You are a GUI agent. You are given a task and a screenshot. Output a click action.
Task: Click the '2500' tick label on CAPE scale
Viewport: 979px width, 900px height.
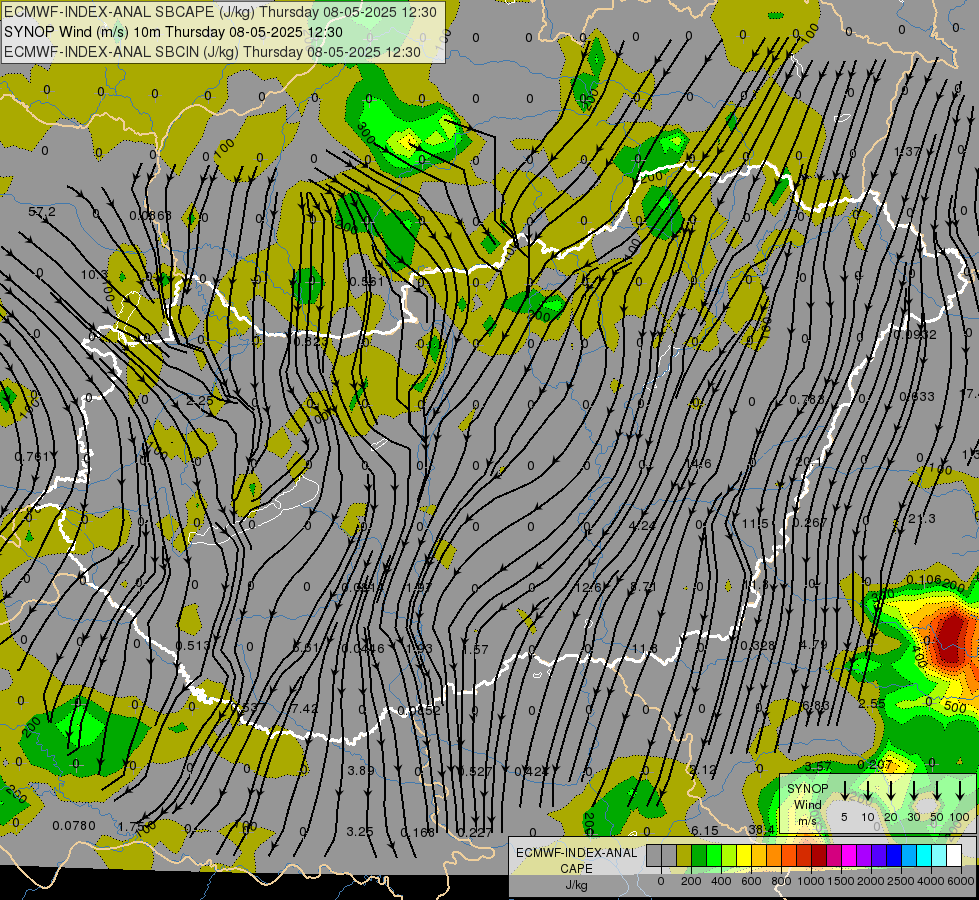point(901,881)
